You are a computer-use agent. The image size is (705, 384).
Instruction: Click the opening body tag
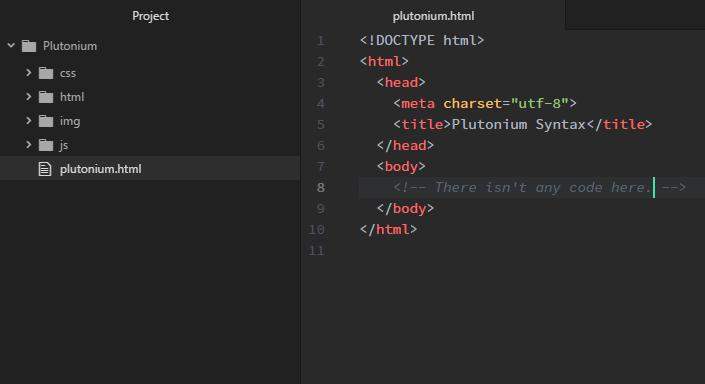pos(401,167)
